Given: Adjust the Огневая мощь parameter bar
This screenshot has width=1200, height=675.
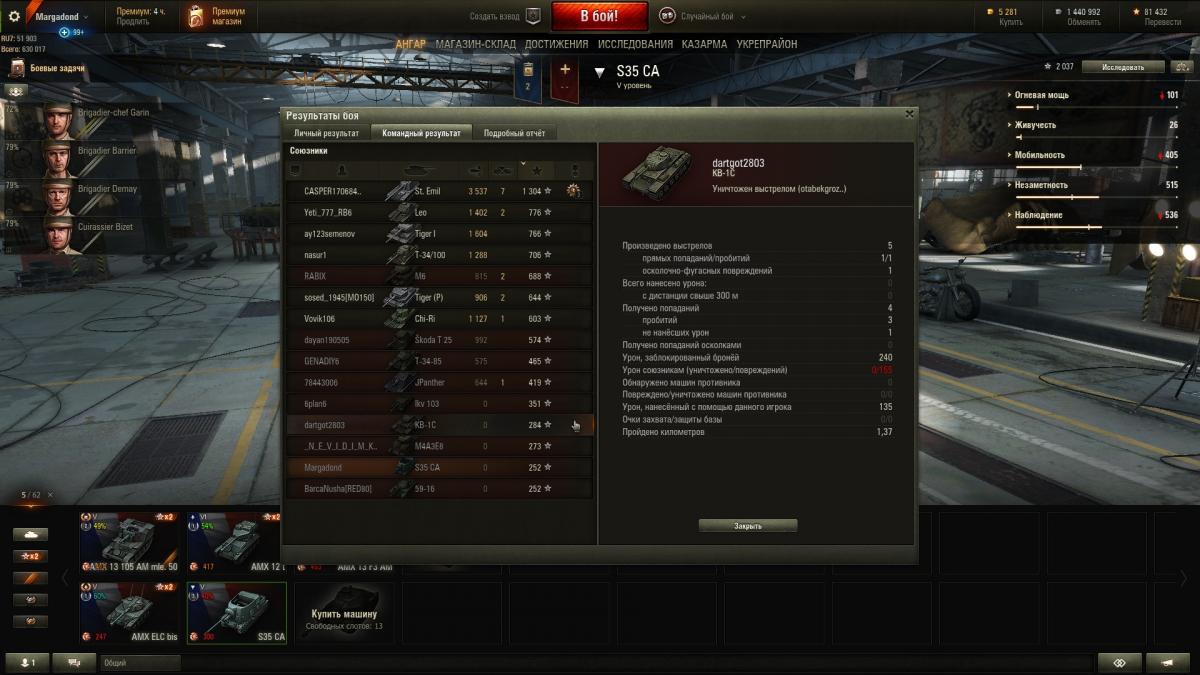Looking at the screenshot, I should pyautogui.click(x=1095, y=105).
